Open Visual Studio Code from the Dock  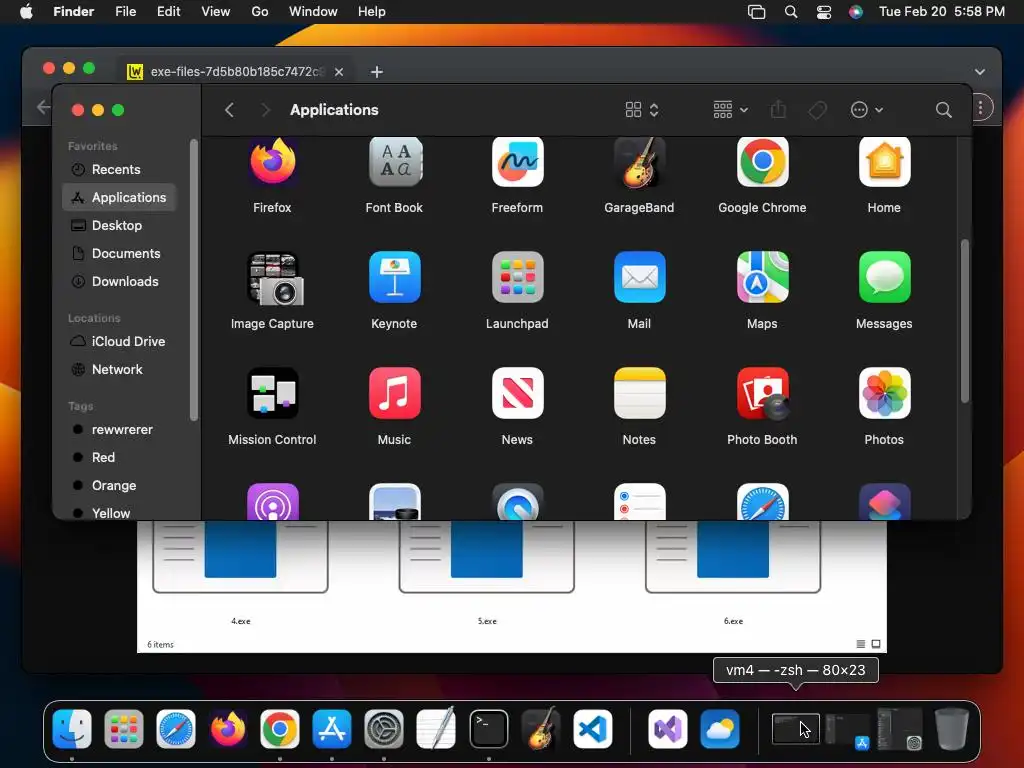click(x=592, y=729)
